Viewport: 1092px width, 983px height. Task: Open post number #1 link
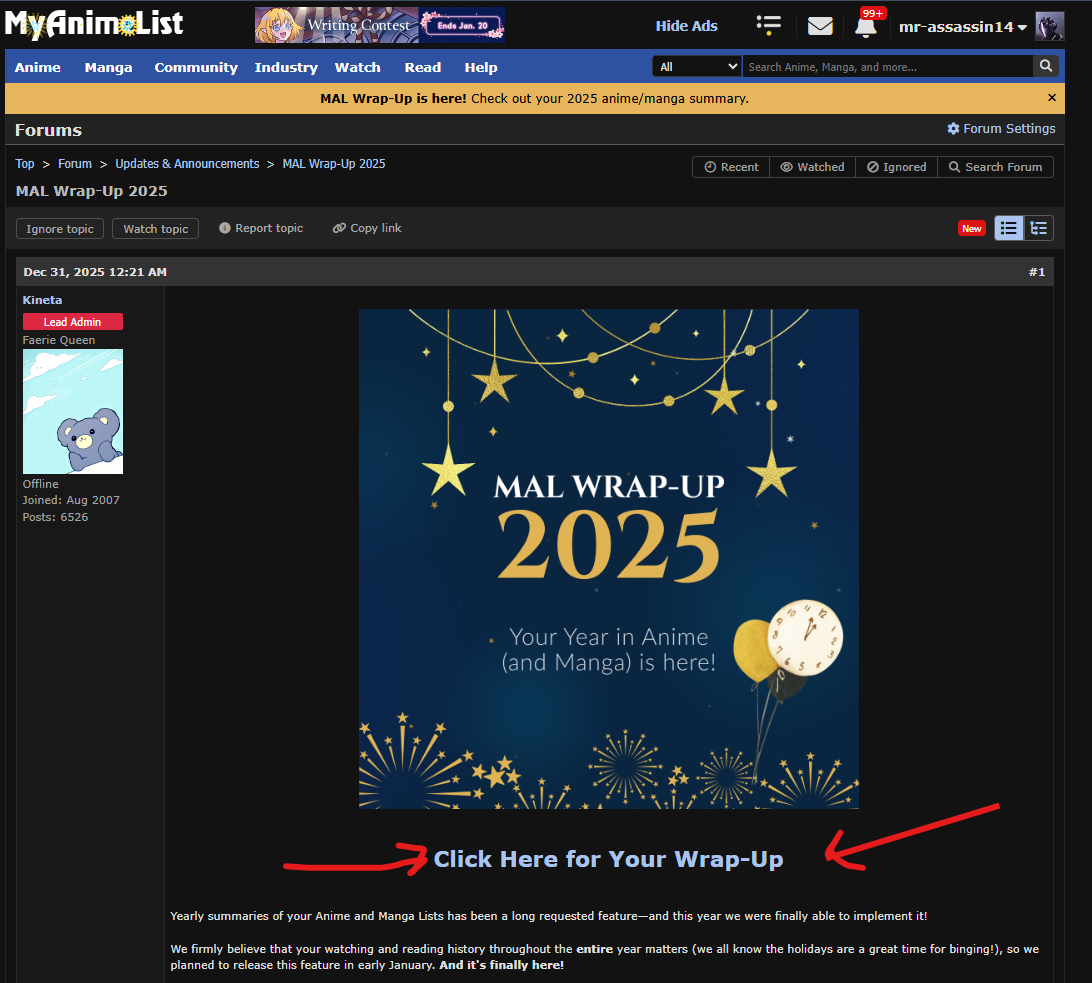(1037, 272)
